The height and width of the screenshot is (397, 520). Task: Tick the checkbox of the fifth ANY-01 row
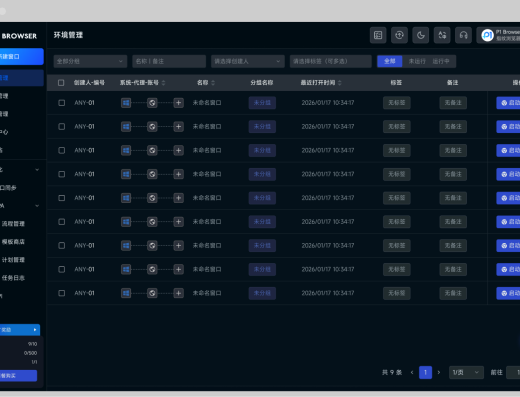[62, 198]
